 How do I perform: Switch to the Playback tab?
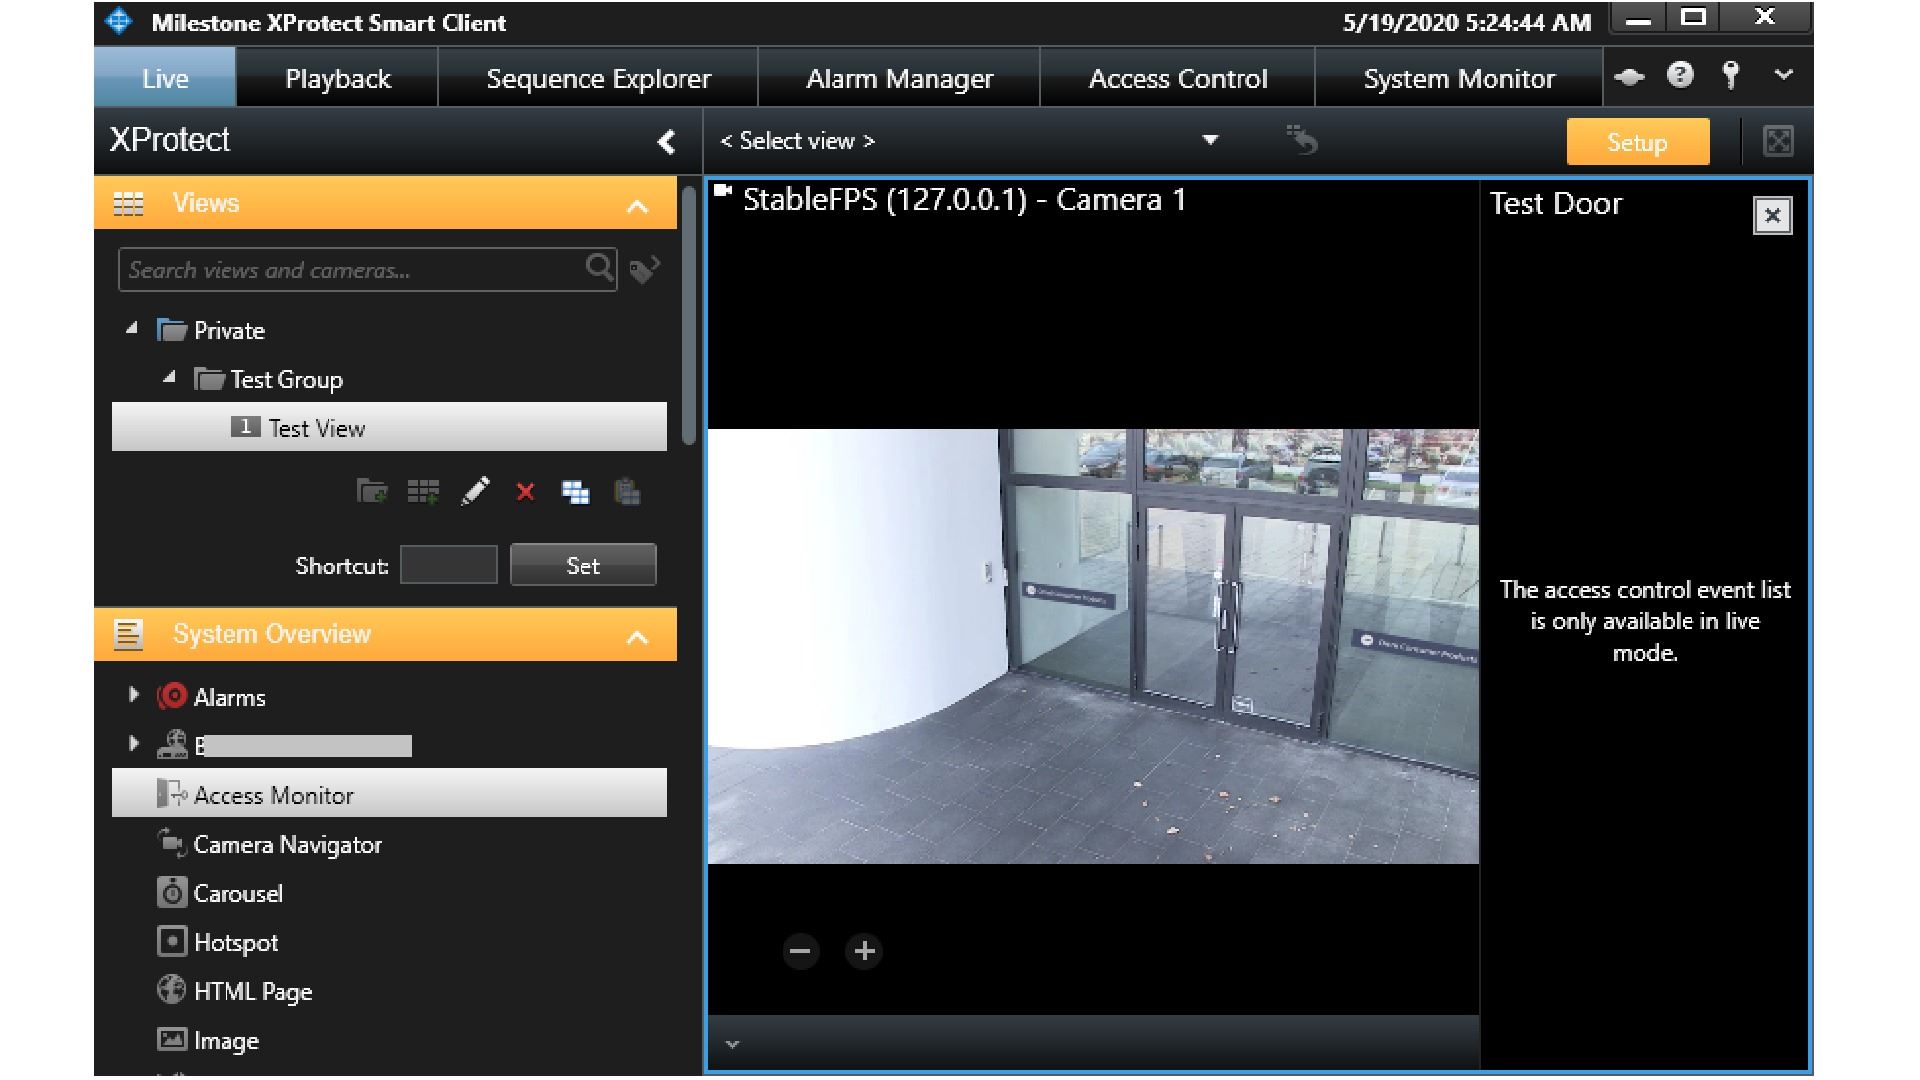pos(337,78)
